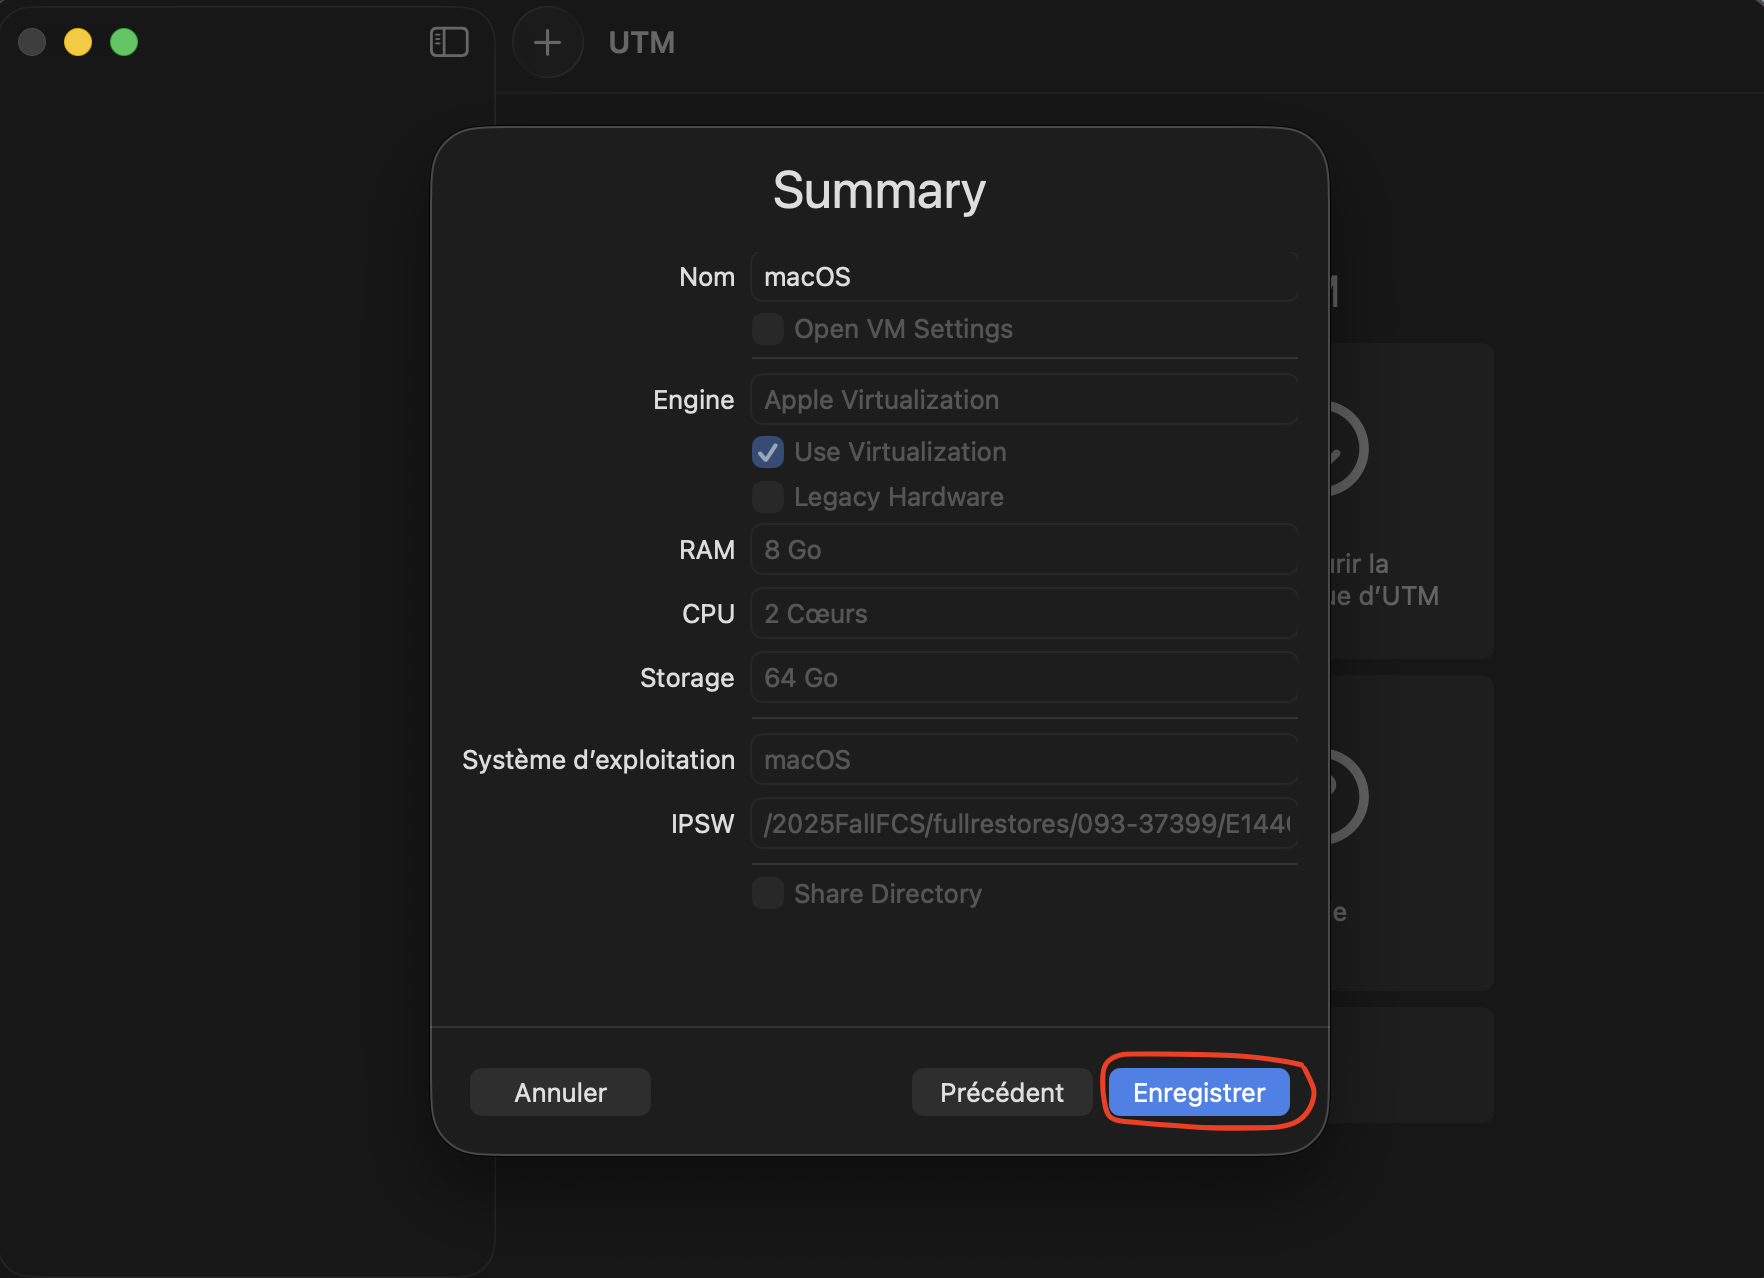The height and width of the screenshot is (1278, 1764).
Task: Enable the Share Directory checkbox
Action: pyautogui.click(x=768, y=893)
